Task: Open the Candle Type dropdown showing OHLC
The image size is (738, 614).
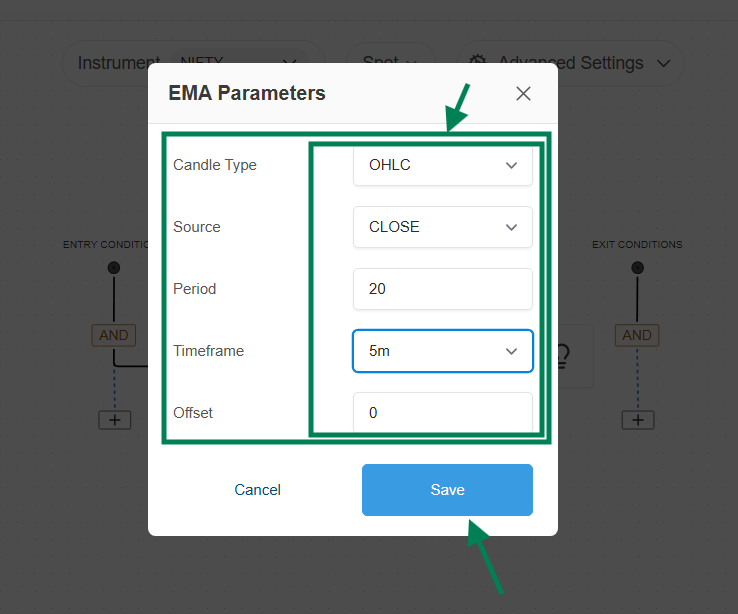Action: click(x=443, y=165)
